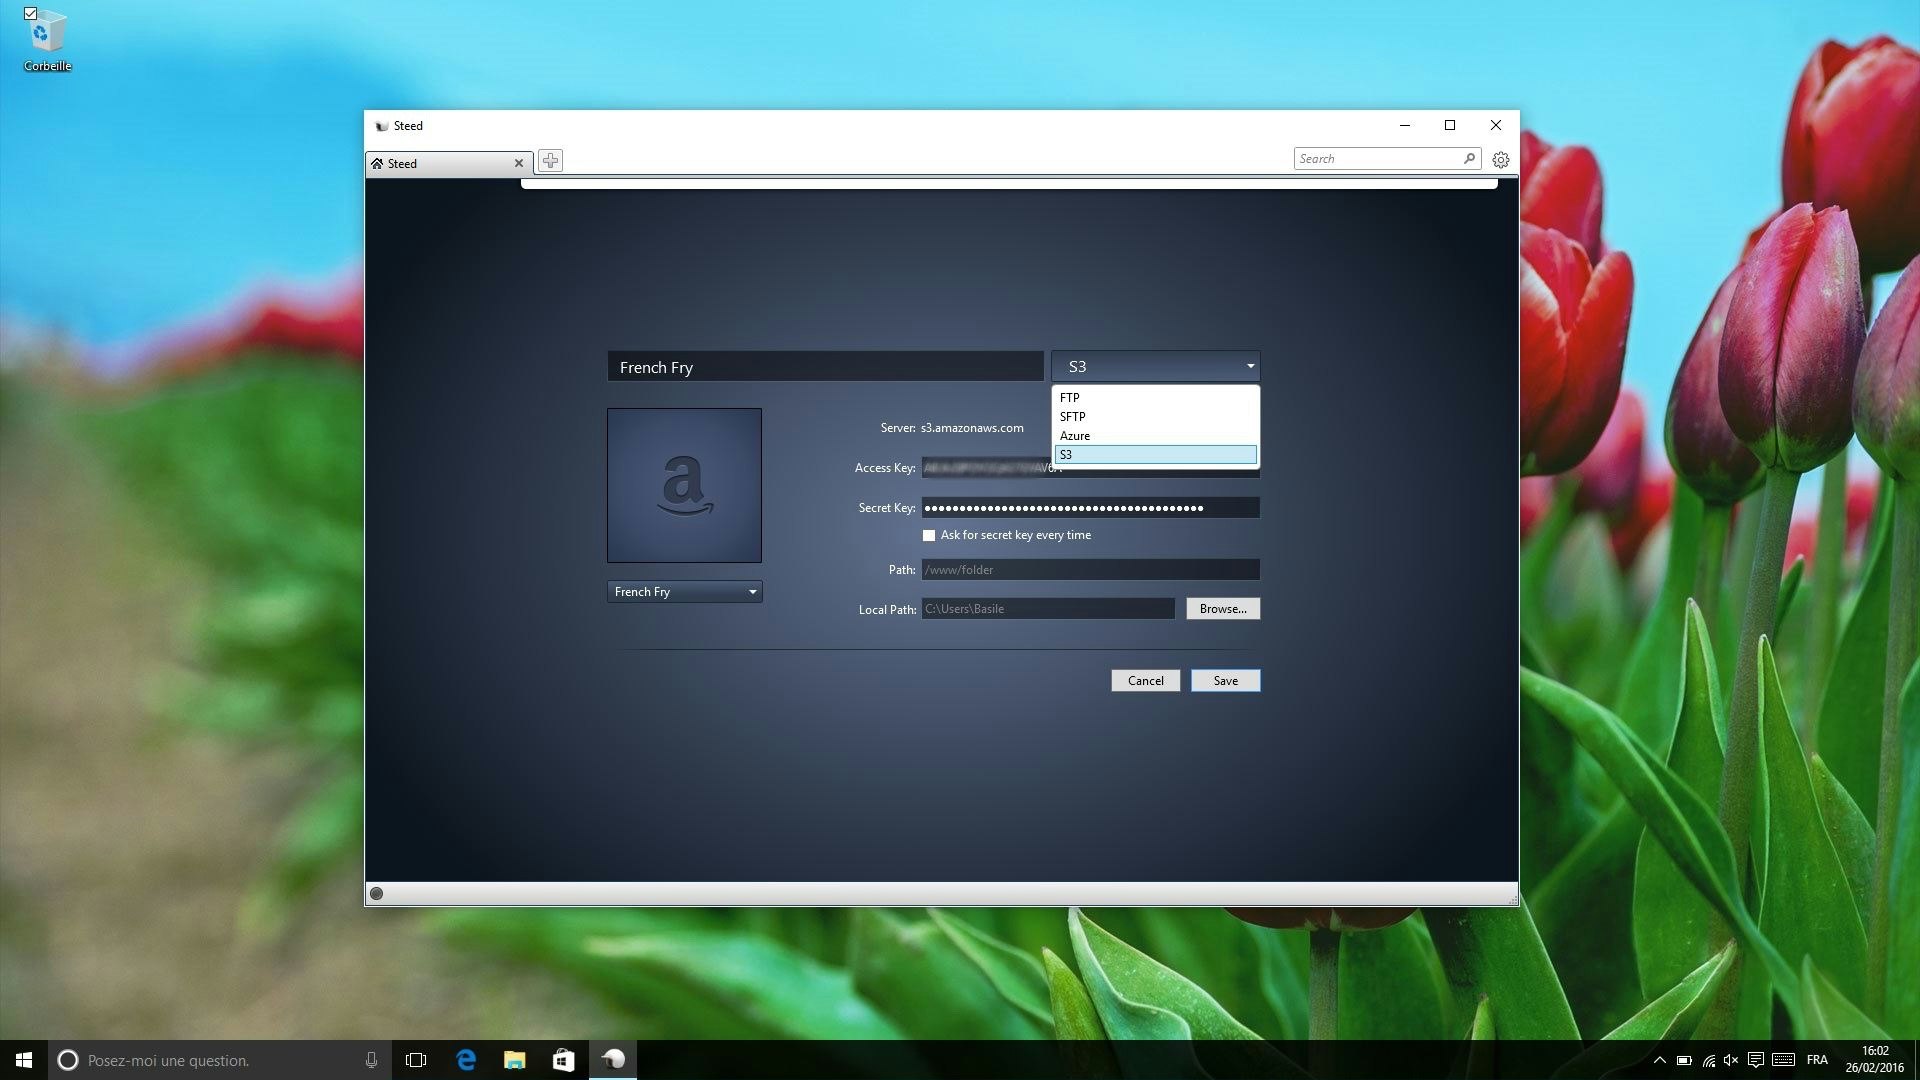The width and height of the screenshot is (1920, 1080).
Task: Click into the Path input field
Action: pos(1089,570)
